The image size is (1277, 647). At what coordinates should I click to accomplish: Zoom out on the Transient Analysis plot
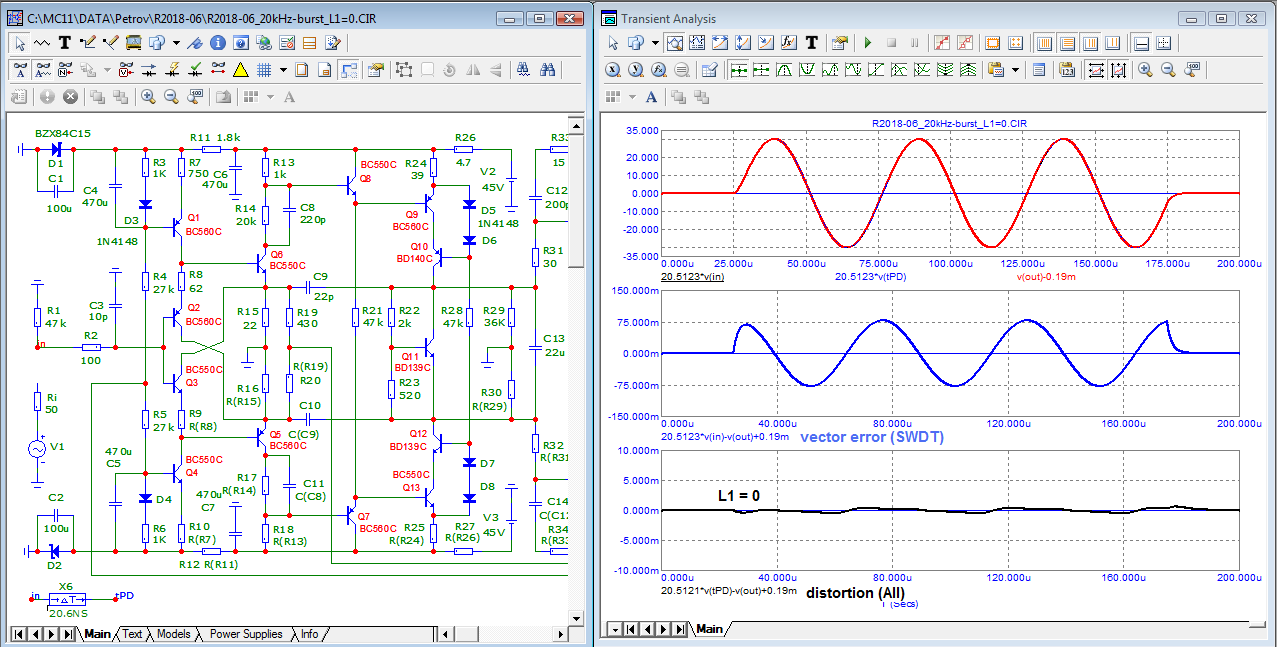click(1168, 70)
